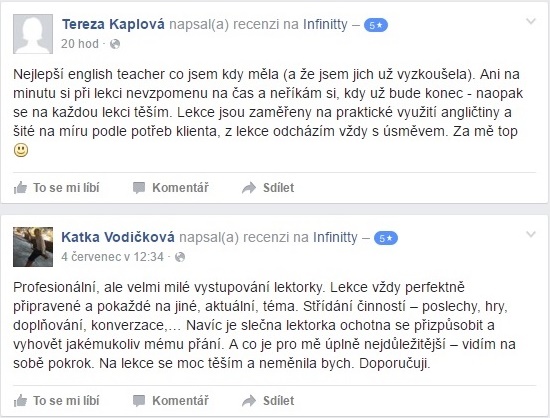Click share arrow icon on Tereza's review
This screenshot has width=550, height=418.
[249, 188]
